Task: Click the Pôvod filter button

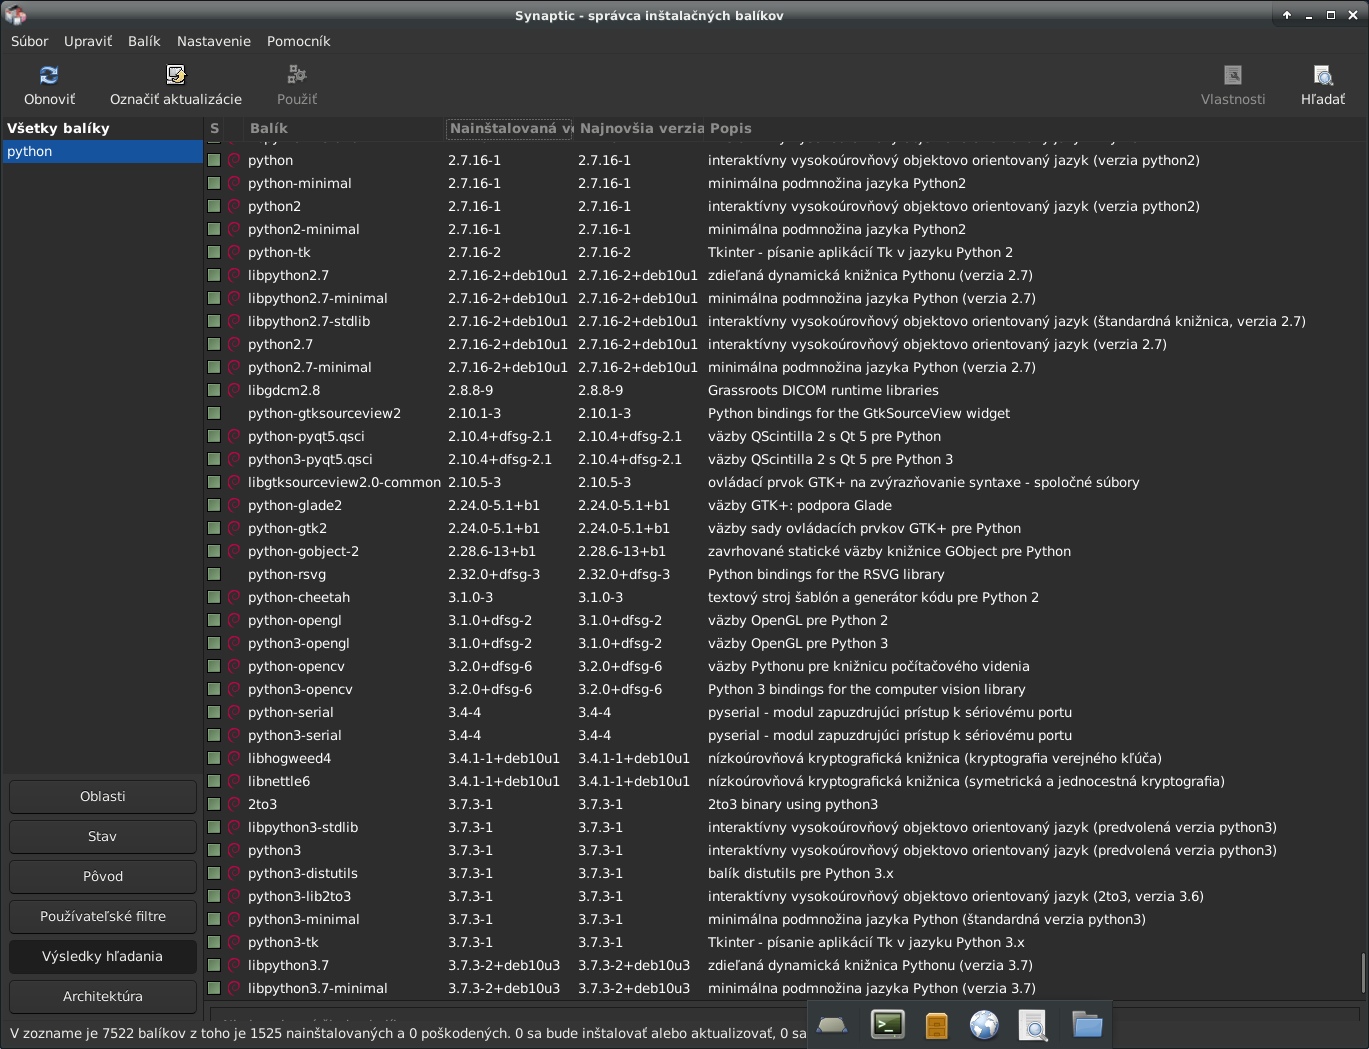Action: pos(103,876)
